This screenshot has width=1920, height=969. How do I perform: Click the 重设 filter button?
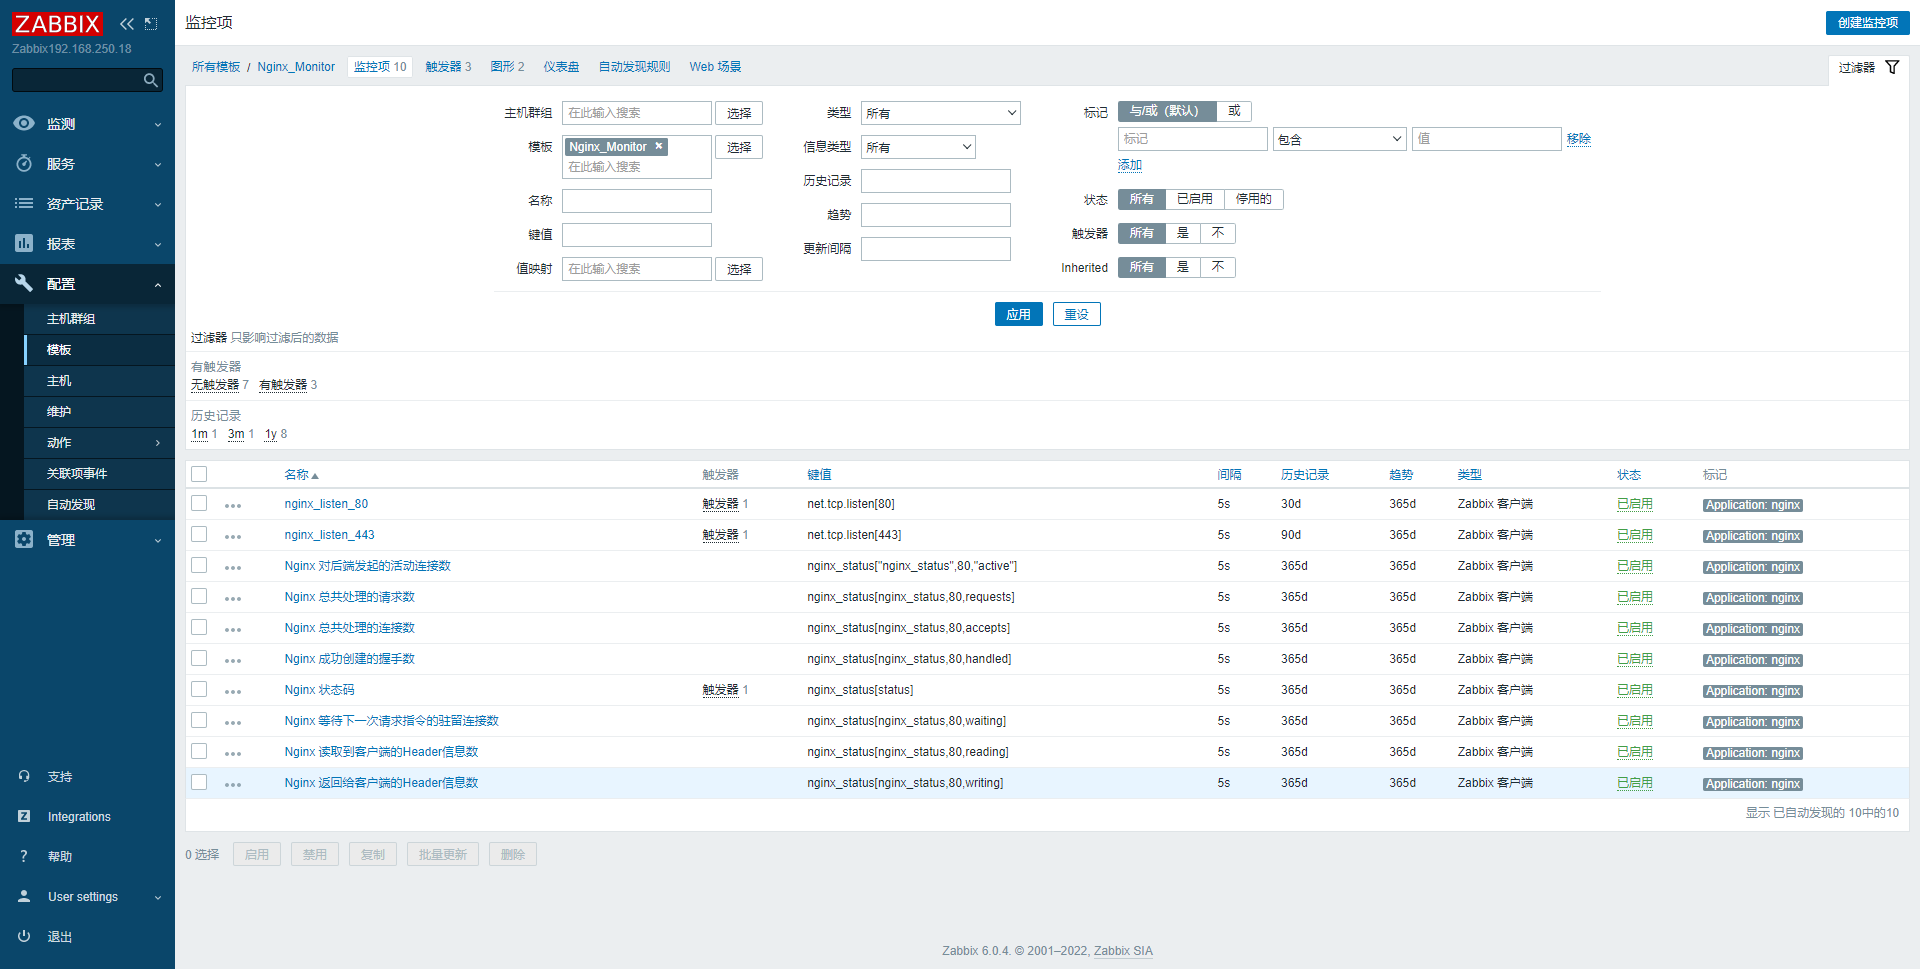point(1076,314)
